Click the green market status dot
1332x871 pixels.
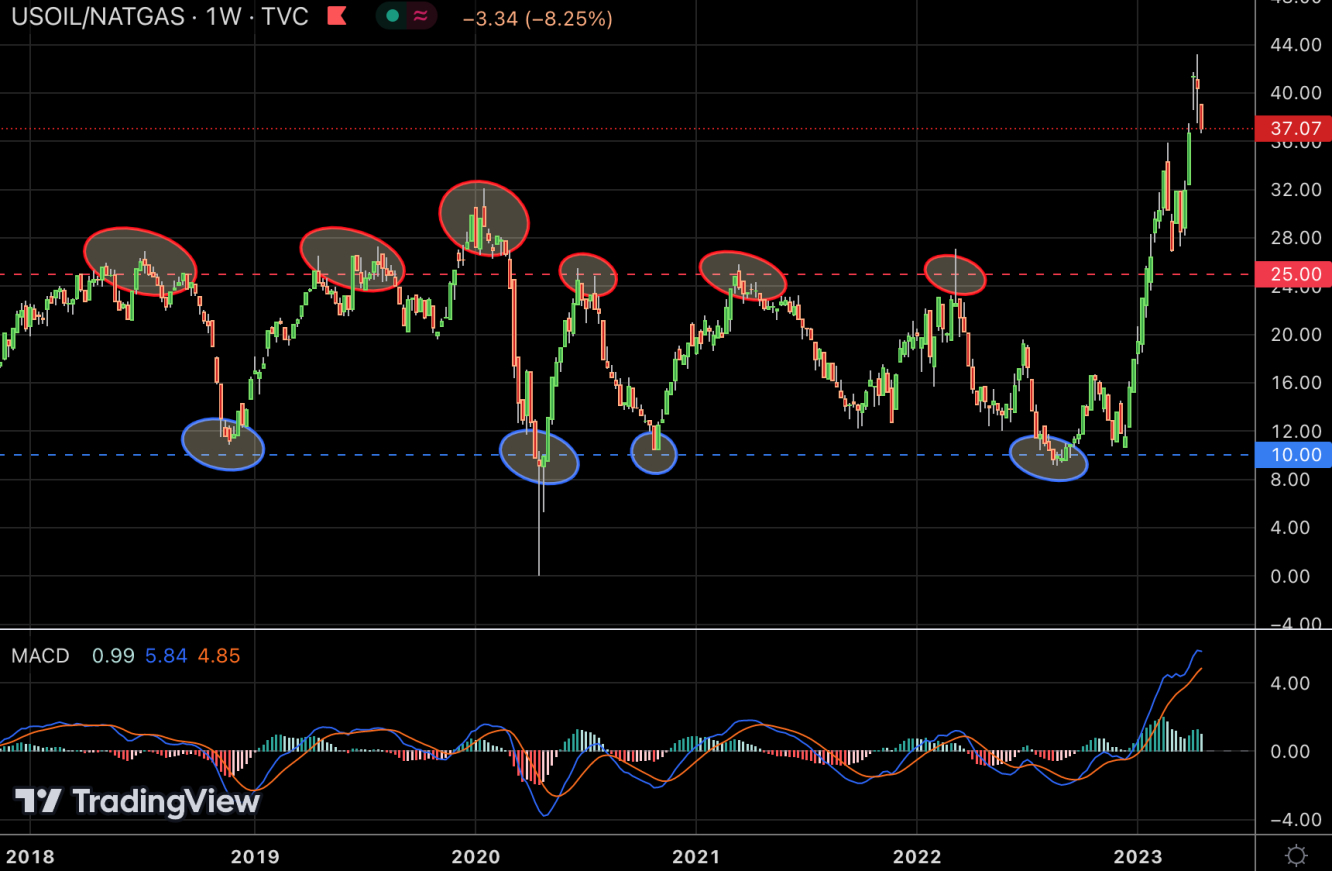(392, 17)
